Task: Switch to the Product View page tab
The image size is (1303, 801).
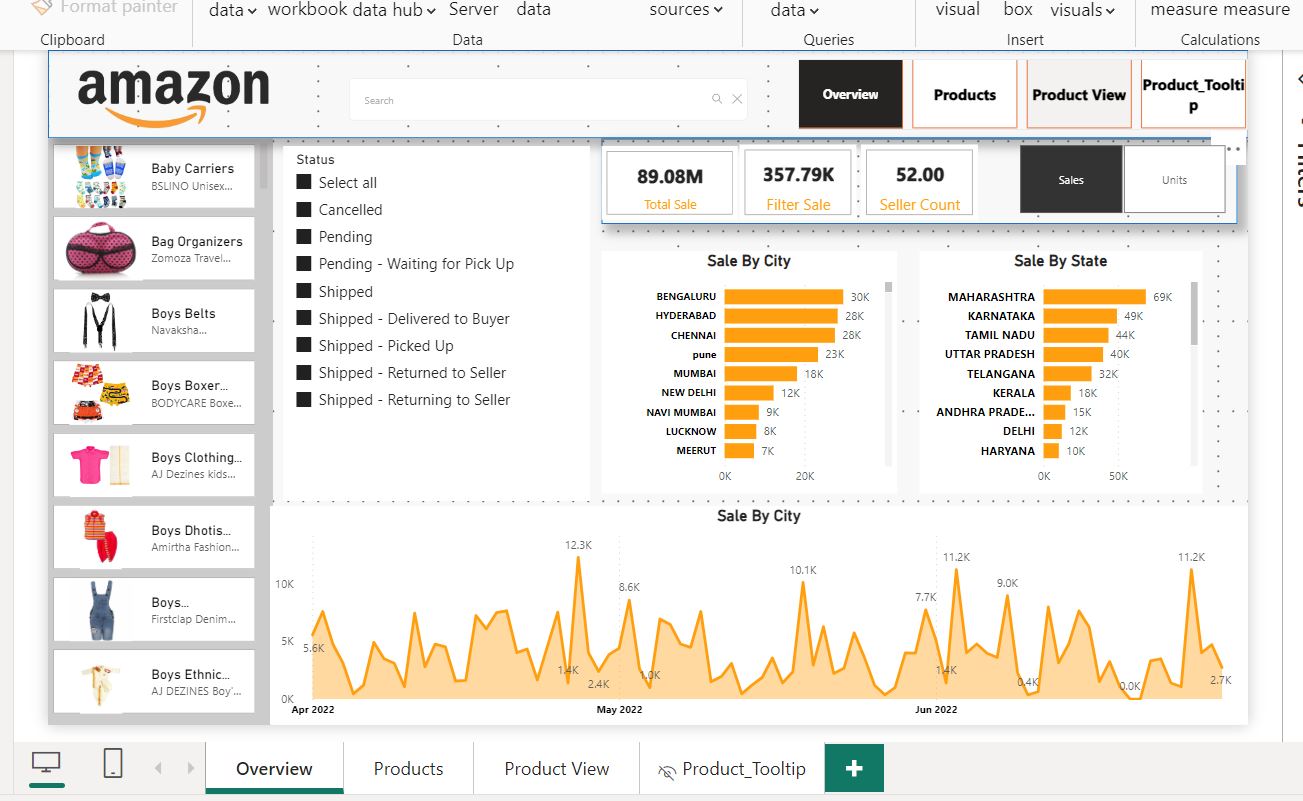Action: tap(556, 768)
